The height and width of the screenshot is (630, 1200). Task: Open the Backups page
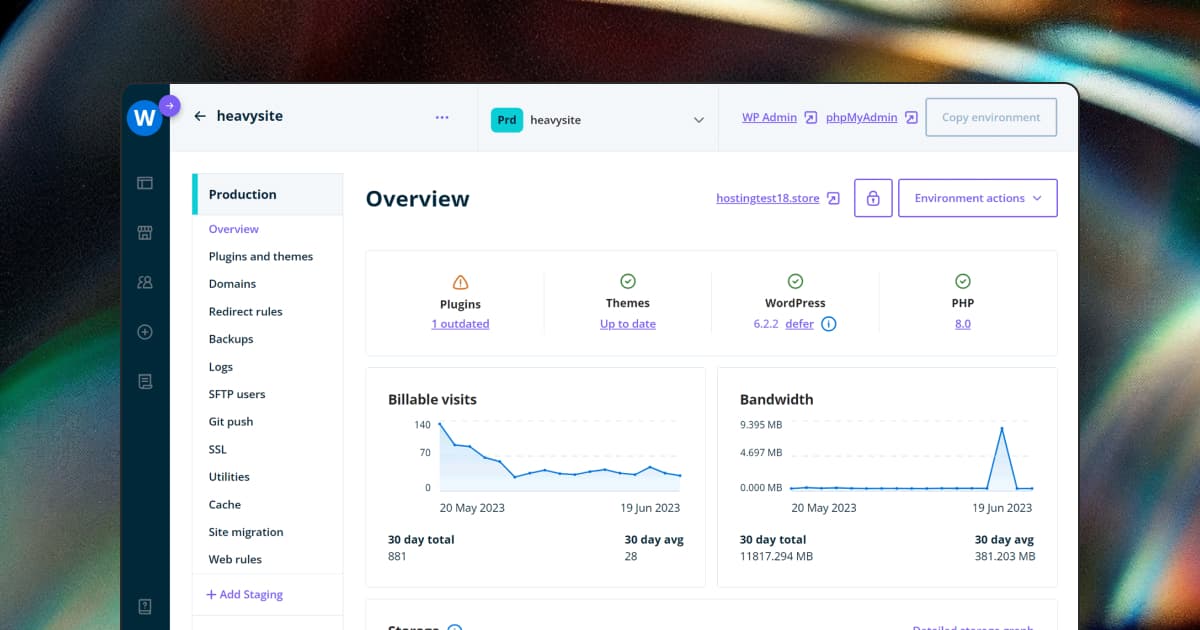click(x=231, y=339)
